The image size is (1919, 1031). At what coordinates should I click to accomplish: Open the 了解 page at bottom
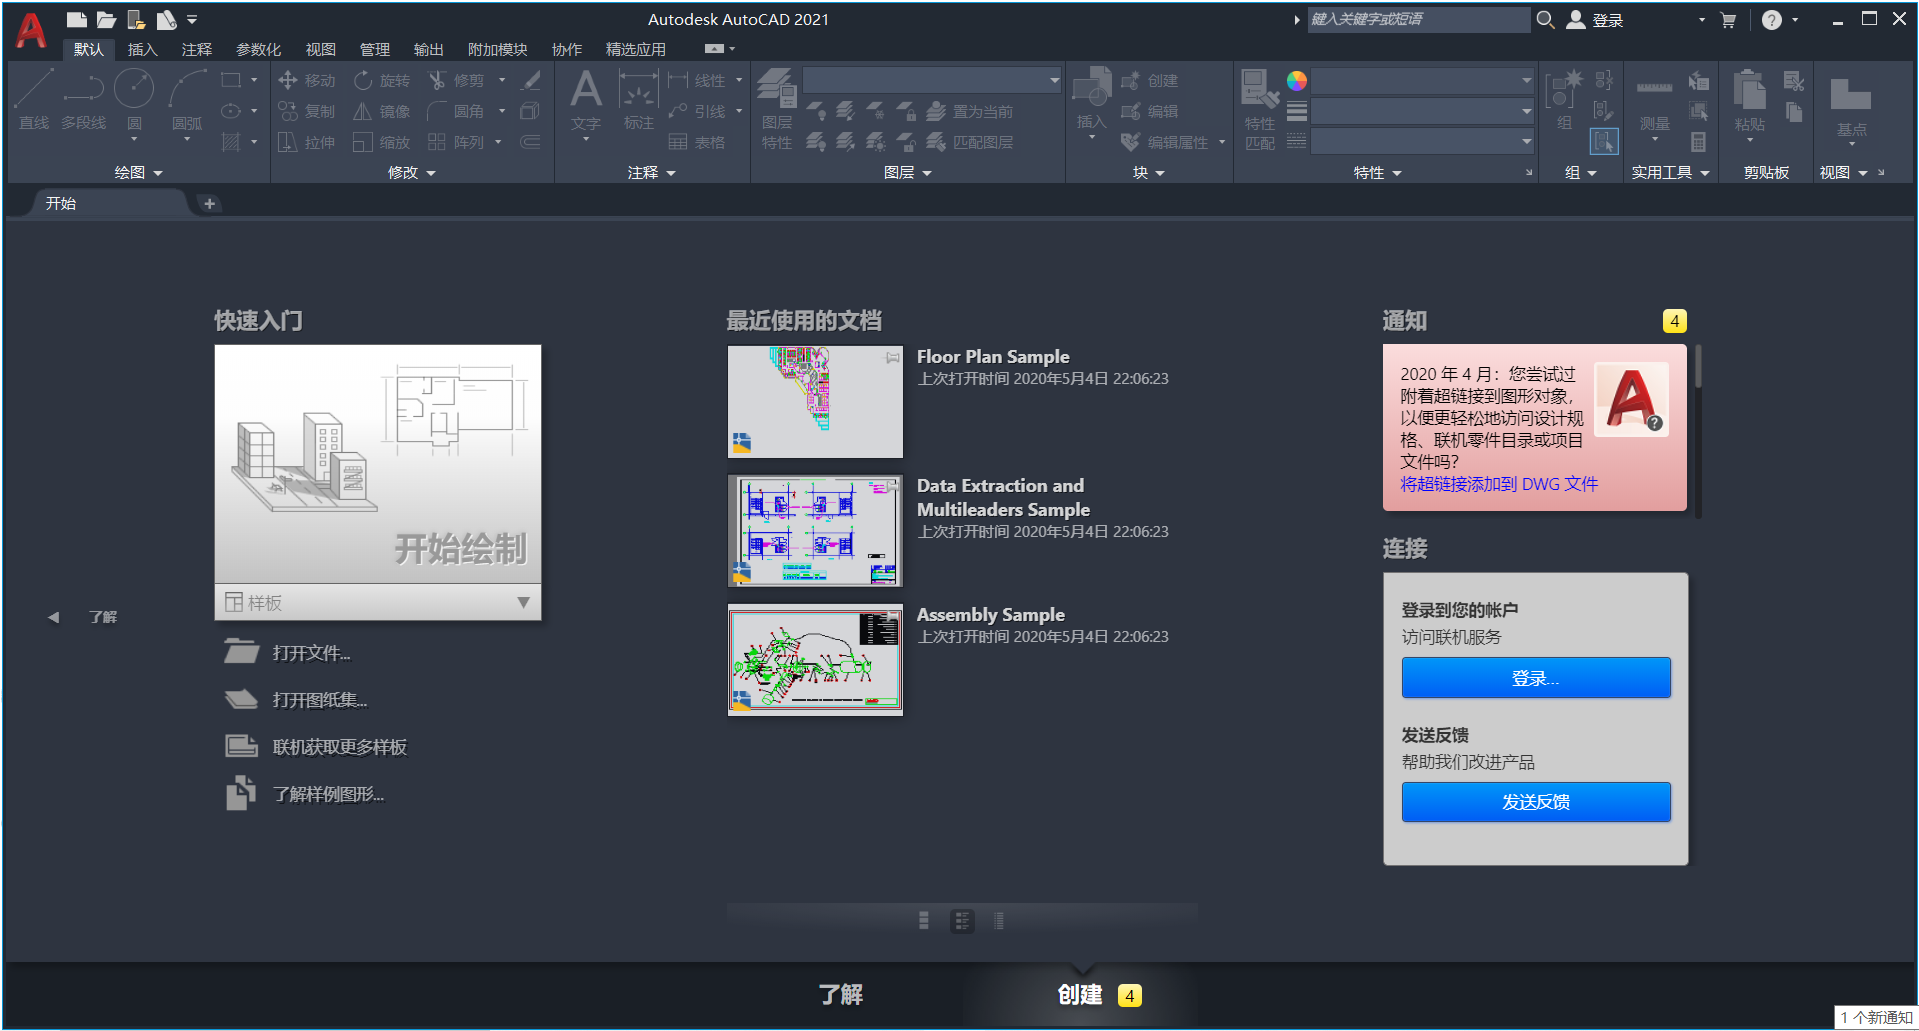(841, 995)
